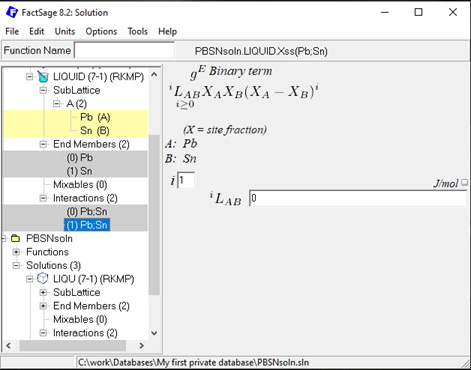Click the i index input box
Screen dimensions: 471x370
point(186,180)
